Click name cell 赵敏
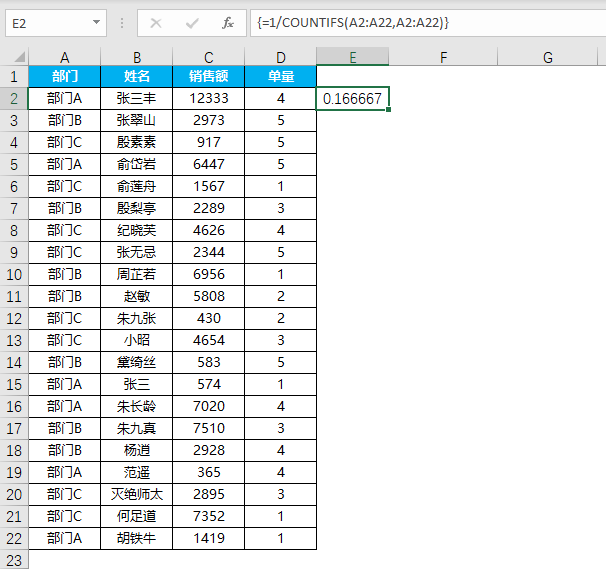Image resolution: width=606 pixels, height=569 pixels. tap(136, 296)
